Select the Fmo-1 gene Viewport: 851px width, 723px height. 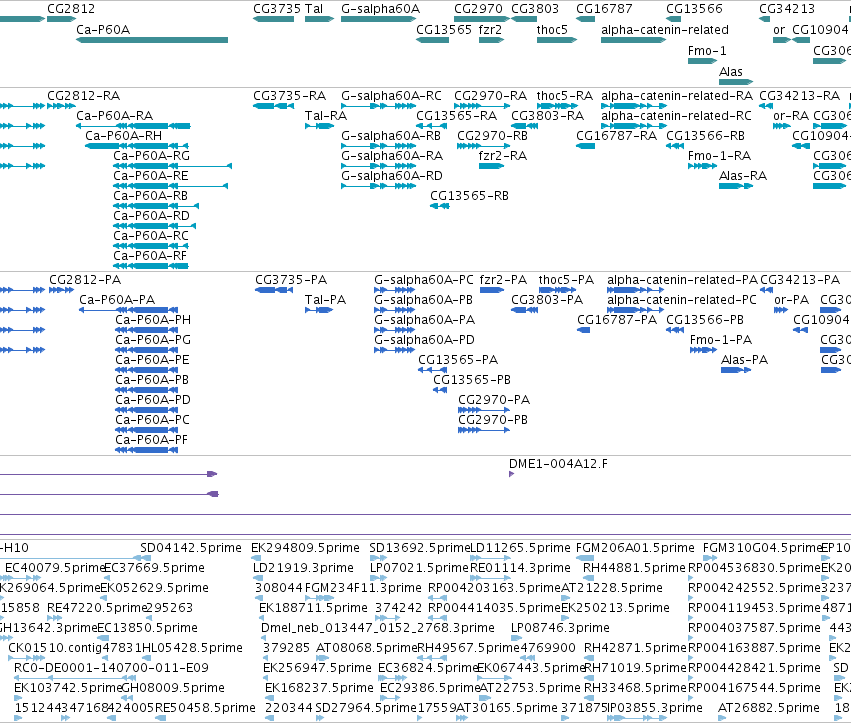tap(702, 61)
